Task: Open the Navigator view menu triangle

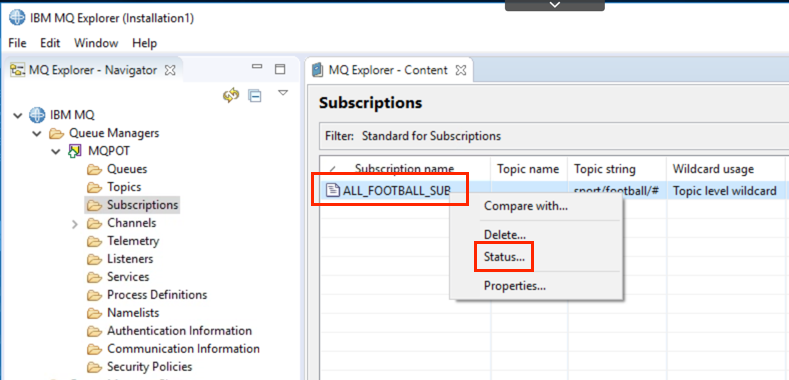Action: (x=283, y=93)
